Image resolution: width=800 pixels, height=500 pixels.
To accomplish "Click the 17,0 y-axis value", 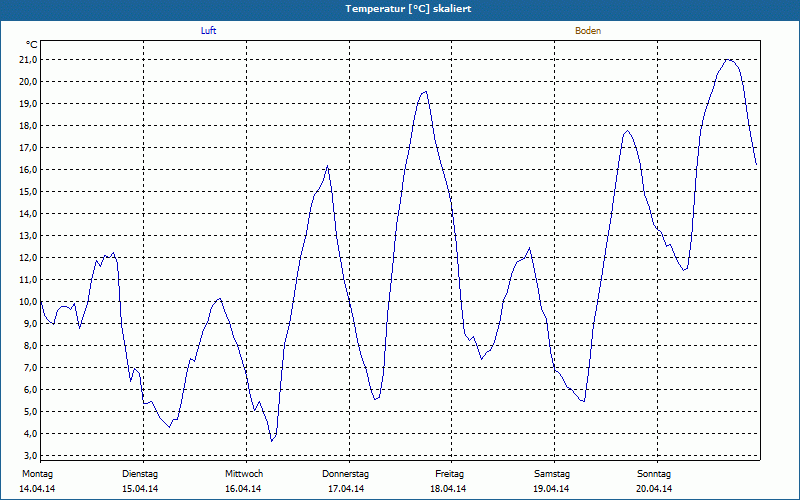I will [29, 147].
